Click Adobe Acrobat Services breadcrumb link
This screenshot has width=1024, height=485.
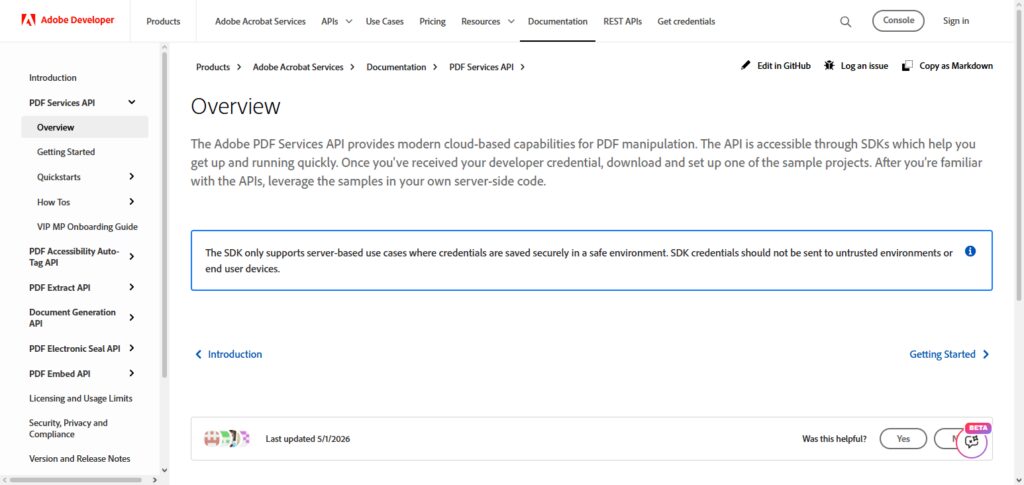tap(298, 67)
